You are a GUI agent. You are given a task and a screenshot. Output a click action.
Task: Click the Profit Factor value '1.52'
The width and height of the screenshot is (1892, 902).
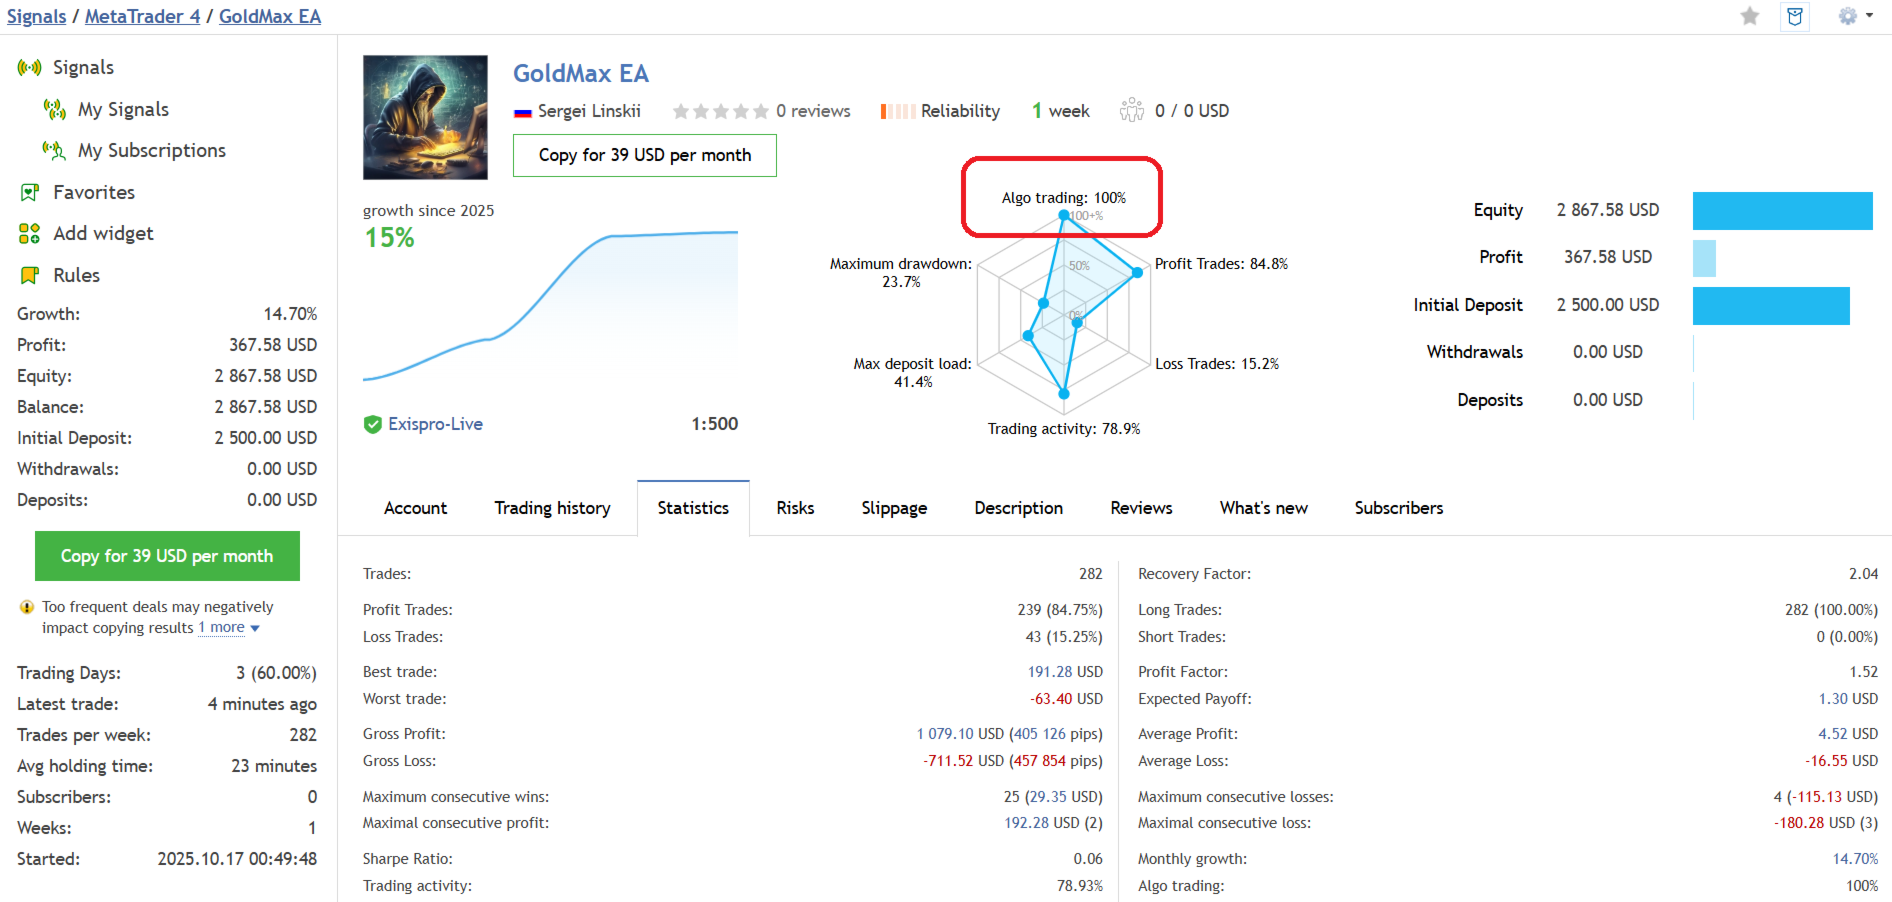pos(1863,672)
